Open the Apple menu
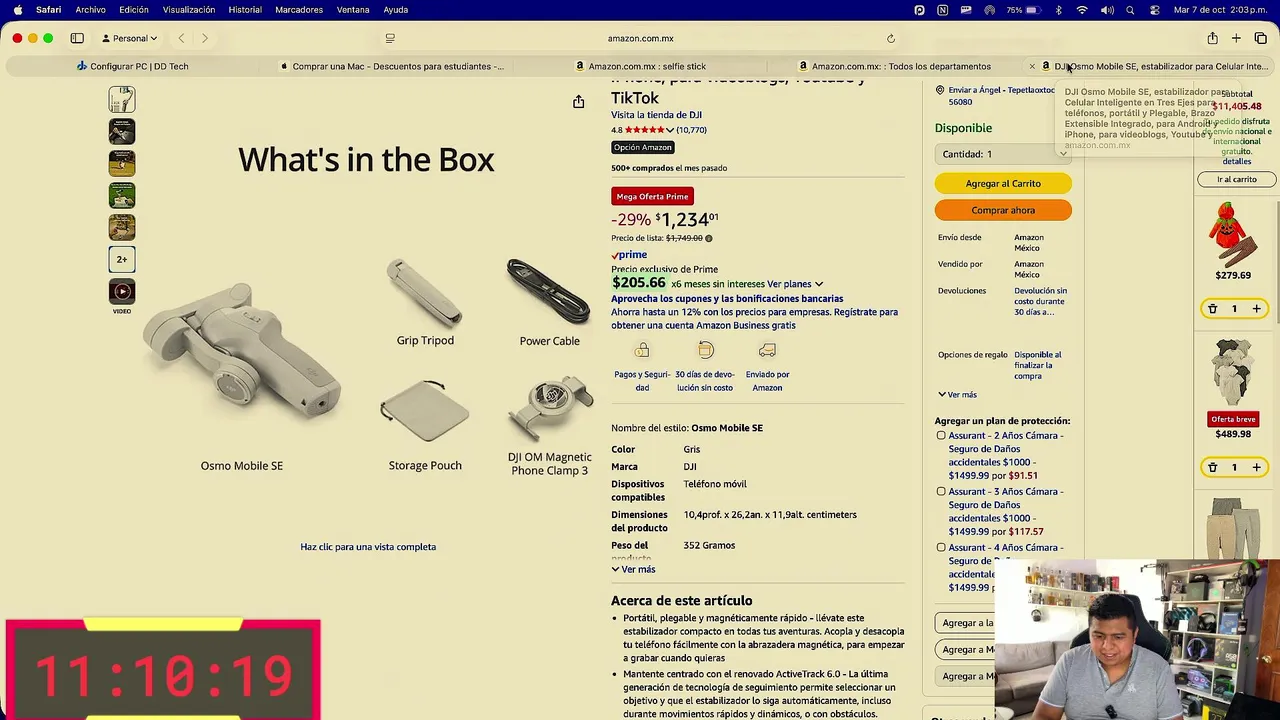The height and width of the screenshot is (720, 1280). click(x=17, y=10)
